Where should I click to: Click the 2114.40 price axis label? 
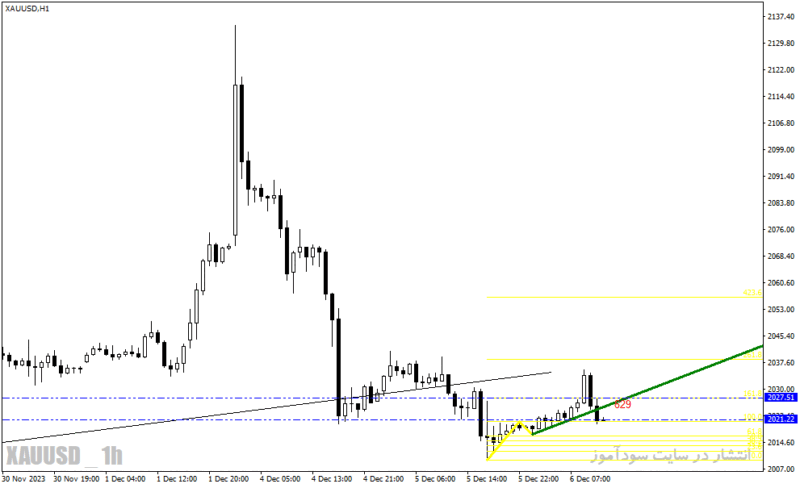click(781, 96)
